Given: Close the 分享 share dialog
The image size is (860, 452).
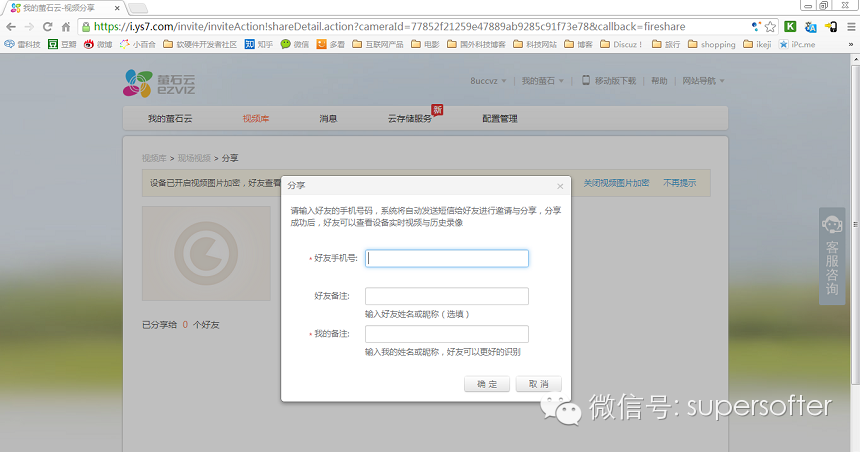Looking at the screenshot, I should 560,187.
